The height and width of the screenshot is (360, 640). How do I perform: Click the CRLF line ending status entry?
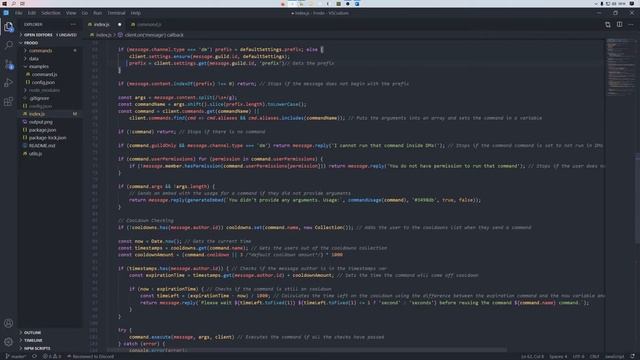coord(594,356)
